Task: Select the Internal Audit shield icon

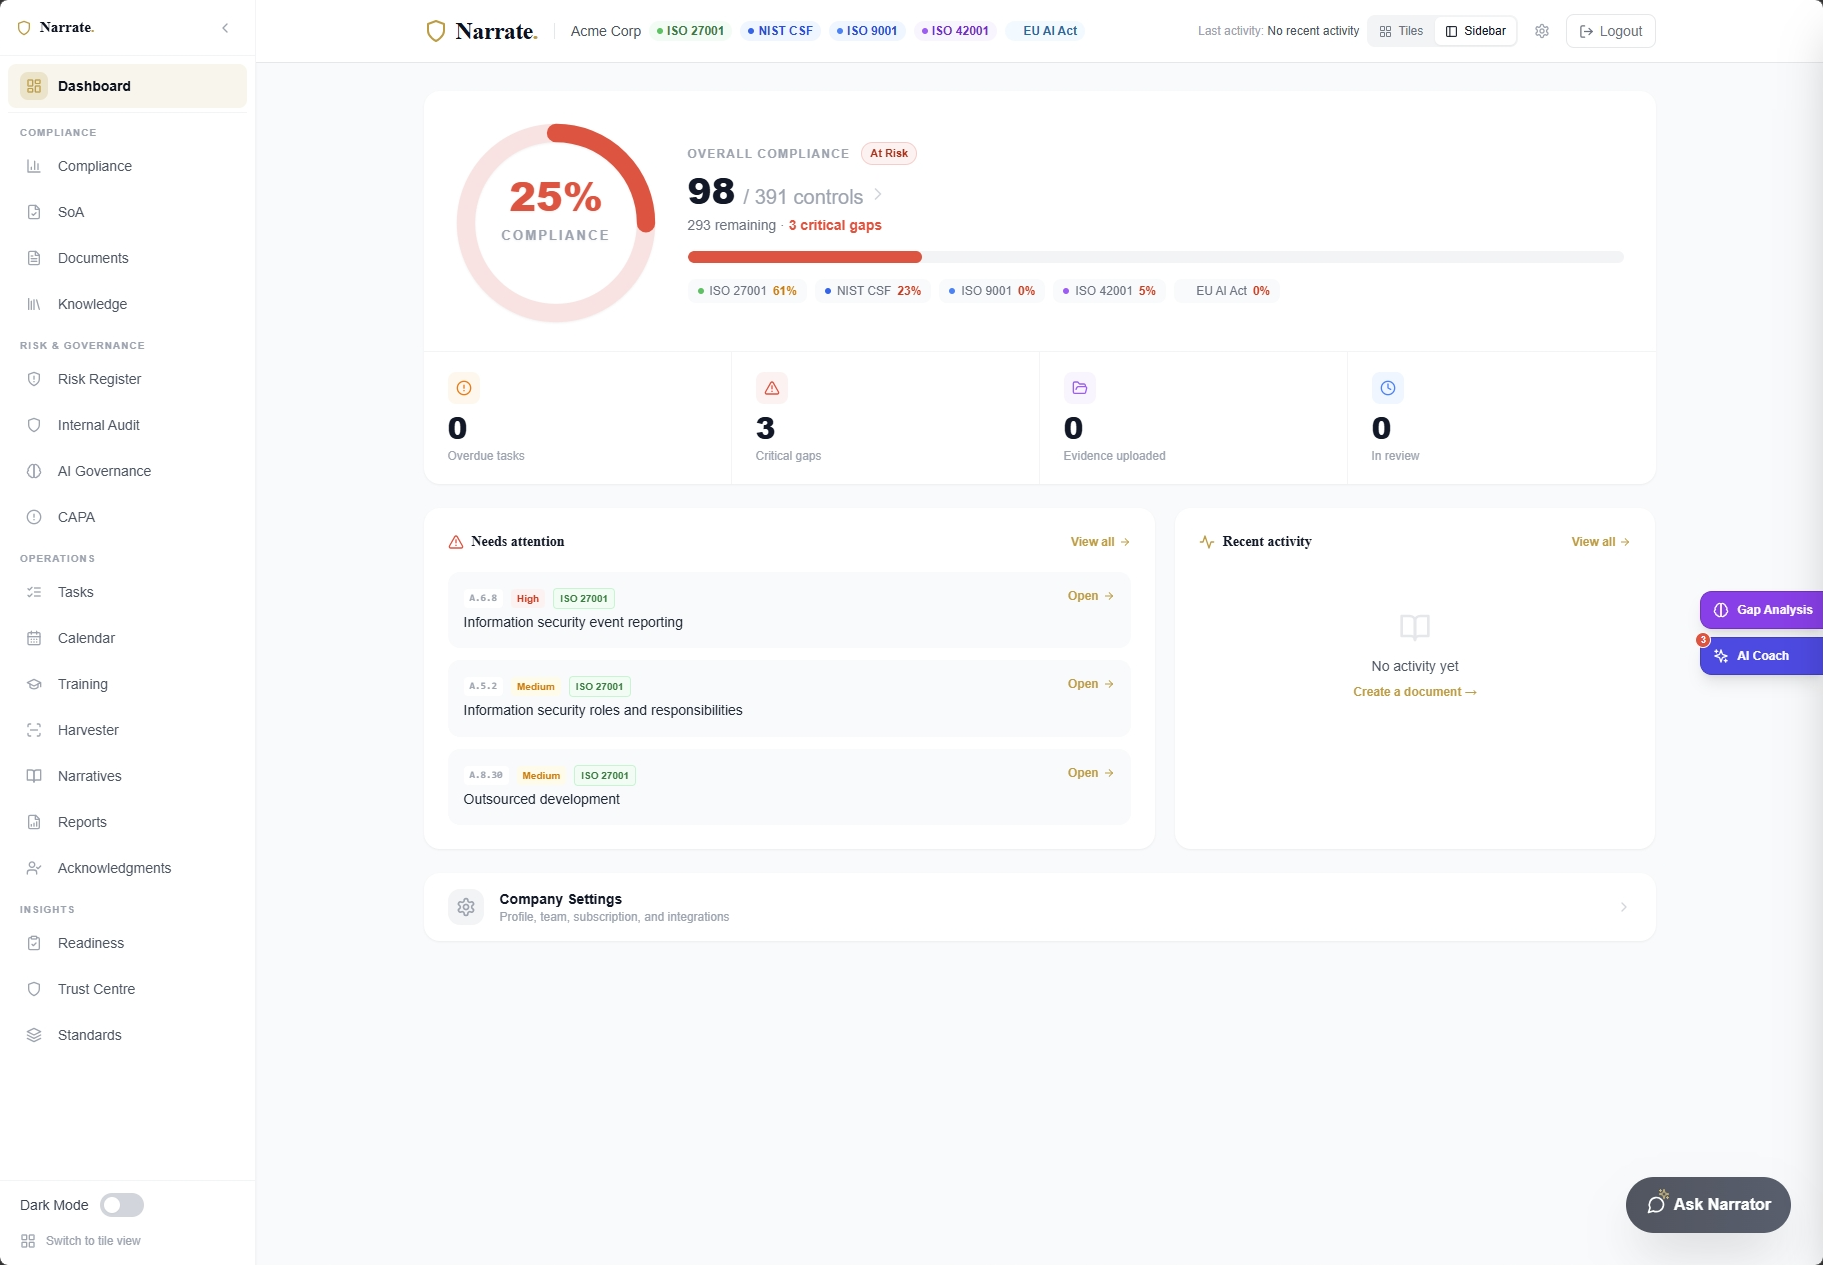Action: 33,425
